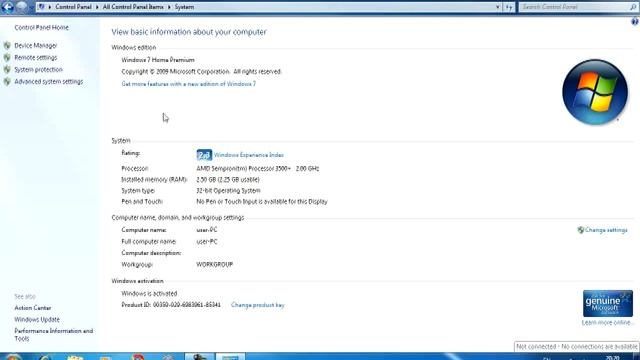The height and width of the screenshot is (360, 640).
Task: Click the genuine Microsoft software badge
Action: click(x=608, y=303)
